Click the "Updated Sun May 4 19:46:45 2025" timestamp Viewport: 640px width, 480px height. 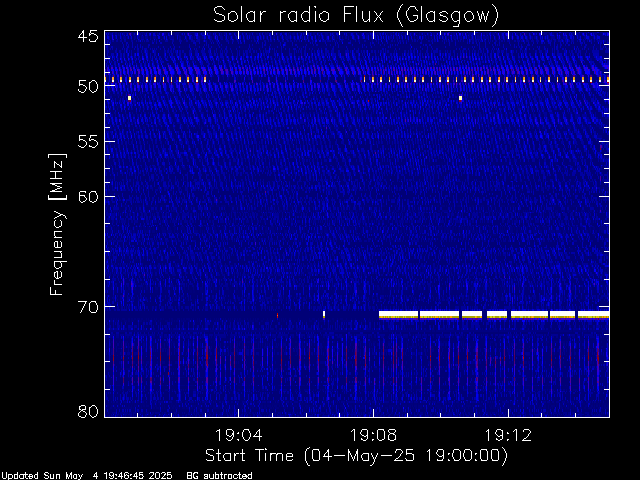(x=87, y=476)
